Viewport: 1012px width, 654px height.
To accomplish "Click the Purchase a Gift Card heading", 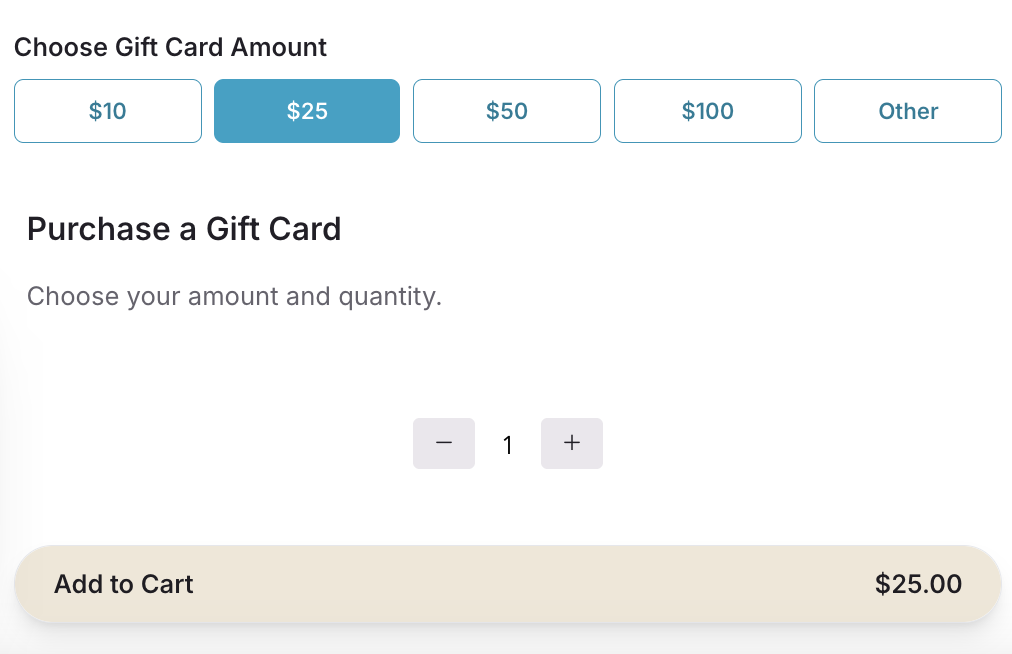I will (183, 229).
